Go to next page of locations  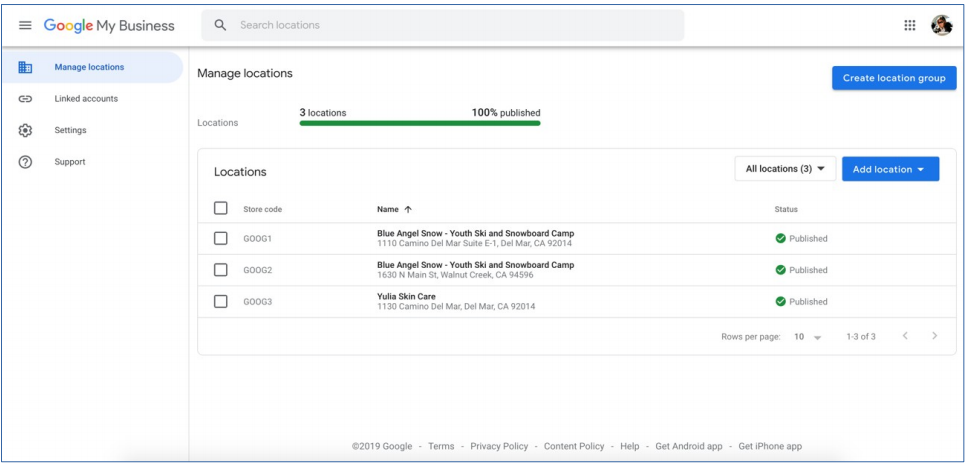(x=934, y=336)
